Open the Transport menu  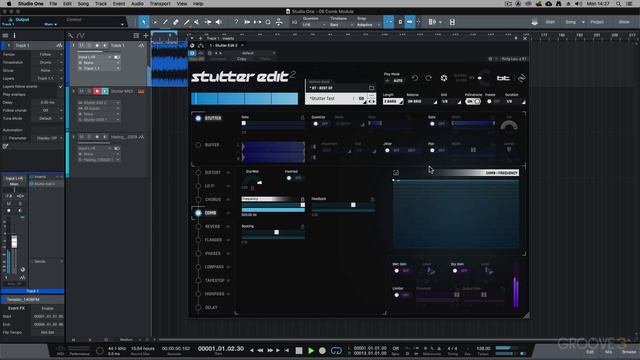click(160, 4)
